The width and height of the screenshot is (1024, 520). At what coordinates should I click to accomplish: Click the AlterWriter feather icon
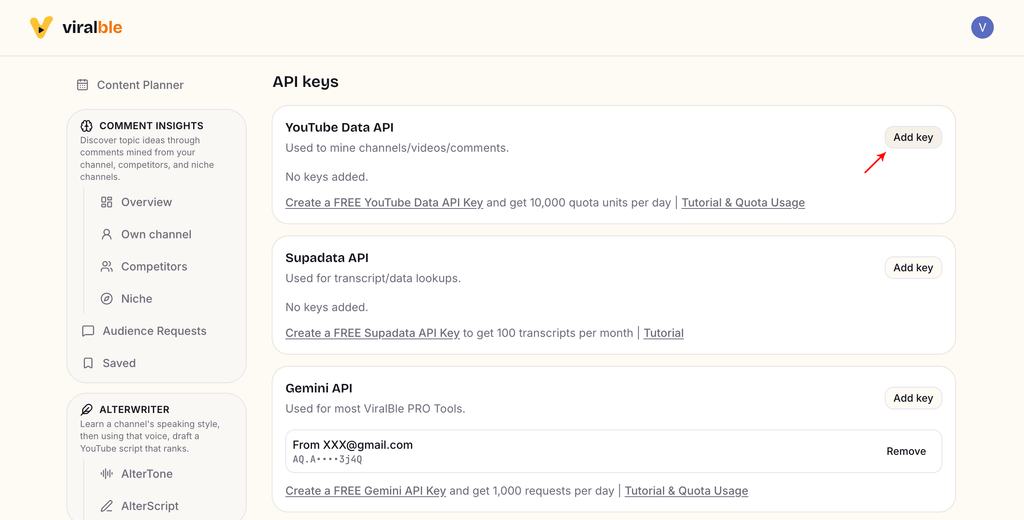[x=86, y=410]
